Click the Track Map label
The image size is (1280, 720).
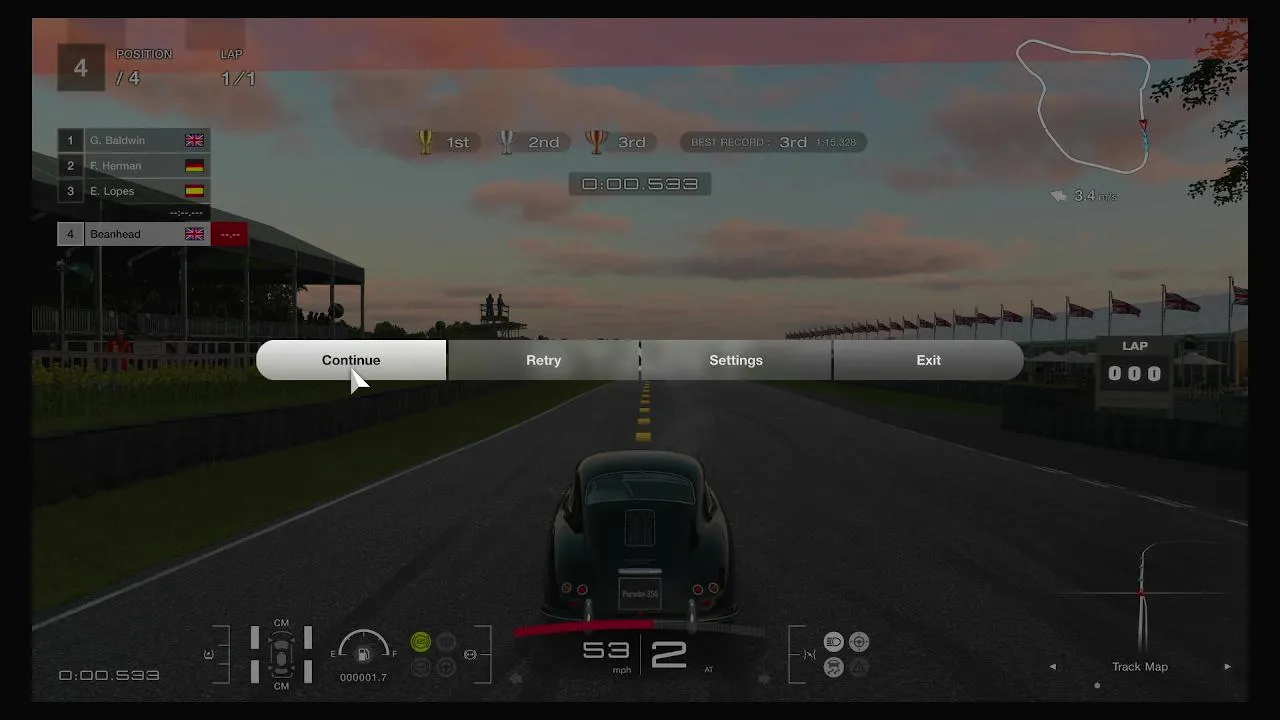pos(1140,667)
